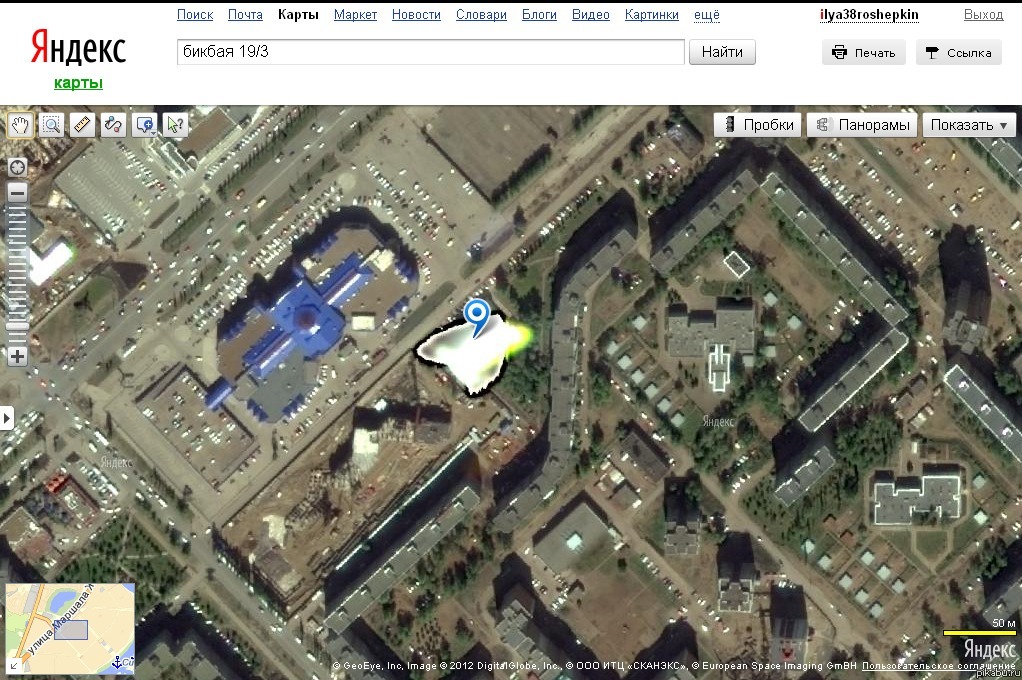Choose the add-placemark tool
The width and height of the screenshot is (1022, 680).
click(x=144, y=125)
